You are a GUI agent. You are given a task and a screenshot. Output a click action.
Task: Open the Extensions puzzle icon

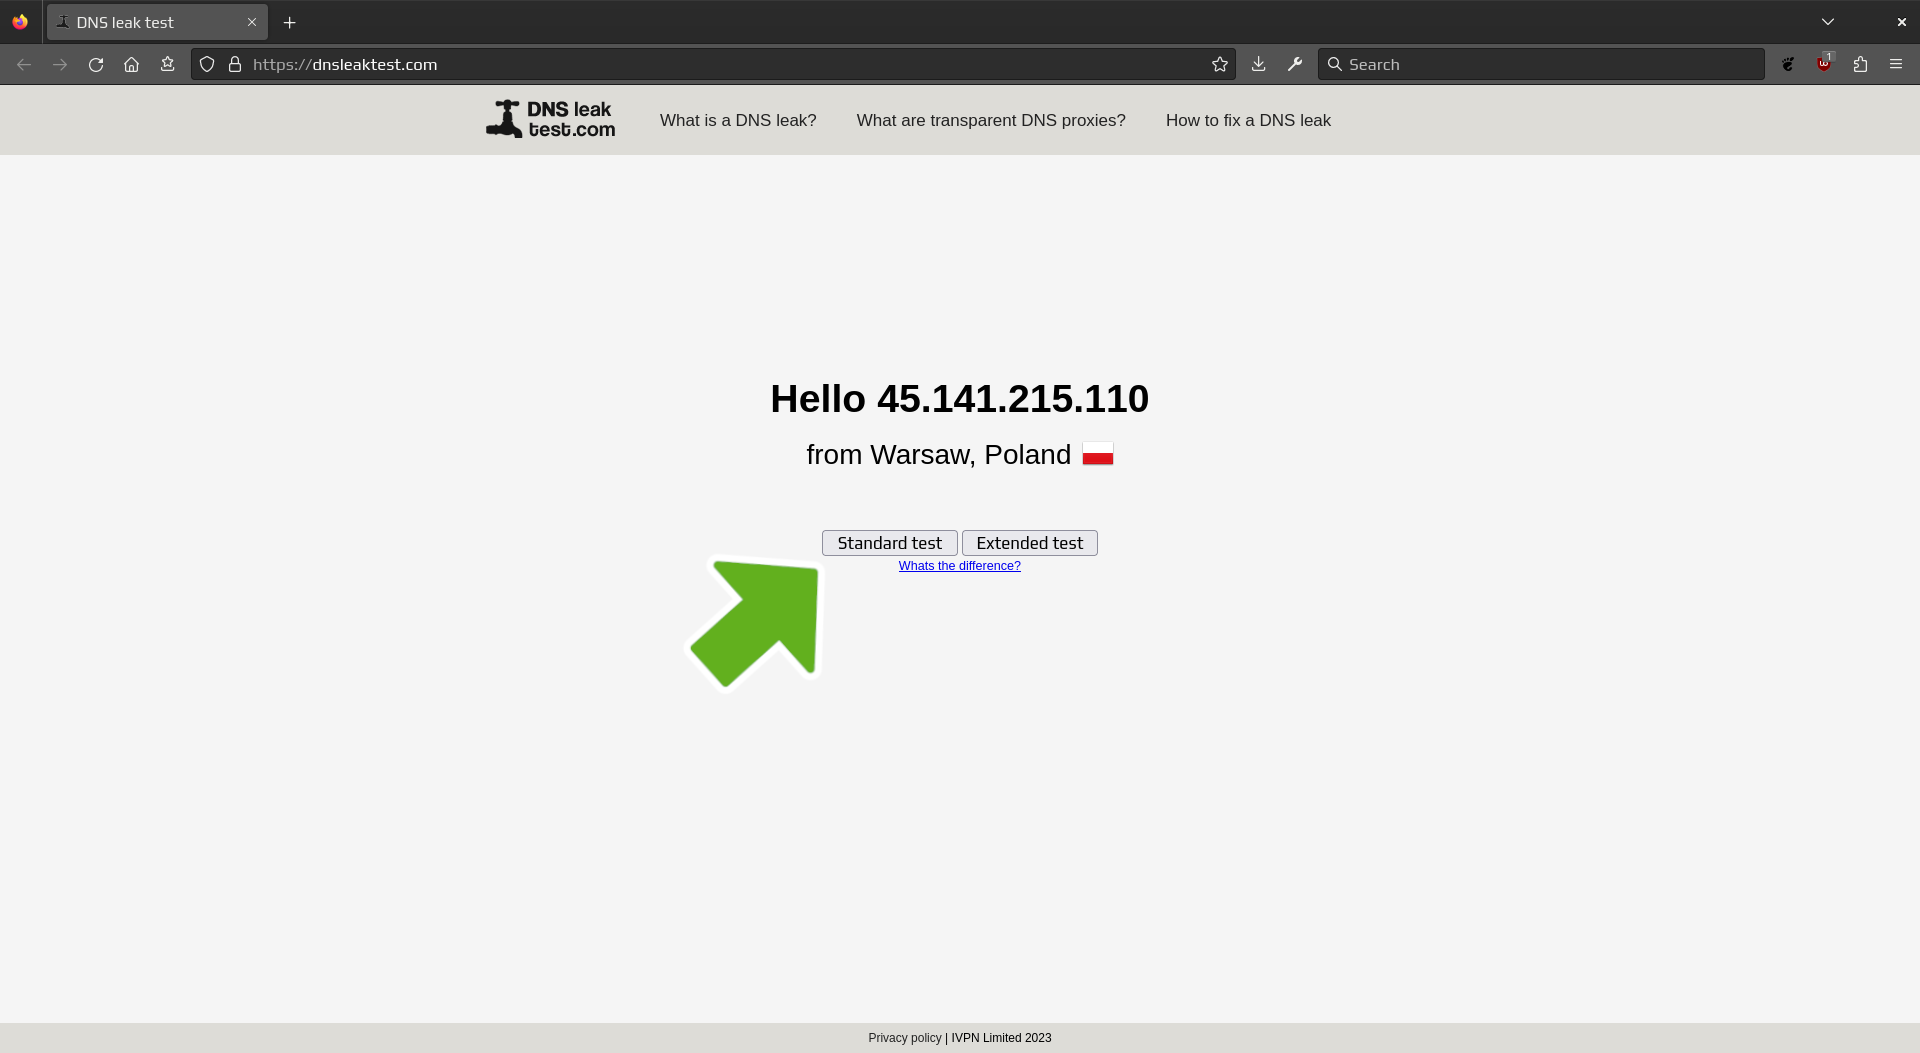pos(1860,64)
